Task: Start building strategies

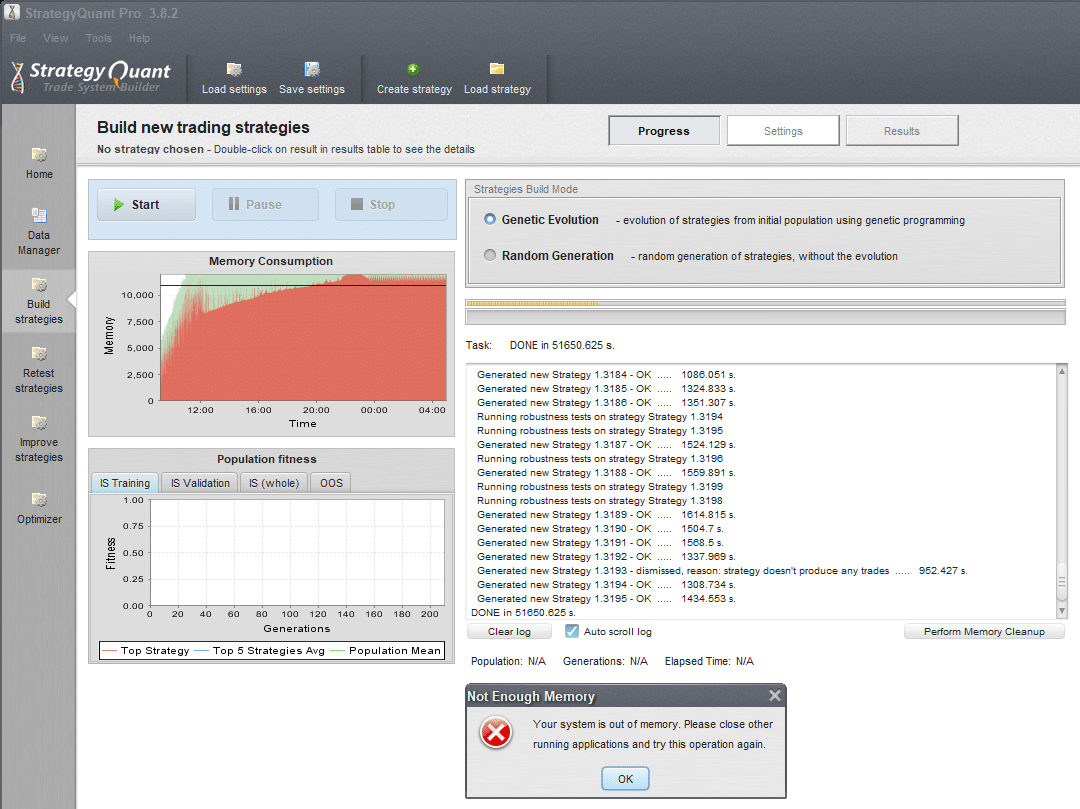Action: 146,204
